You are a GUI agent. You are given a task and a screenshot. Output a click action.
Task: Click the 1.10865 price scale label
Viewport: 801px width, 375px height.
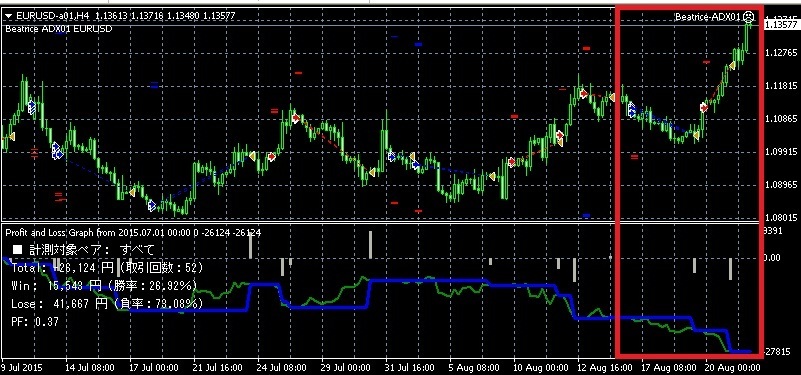tap(780, 119)
